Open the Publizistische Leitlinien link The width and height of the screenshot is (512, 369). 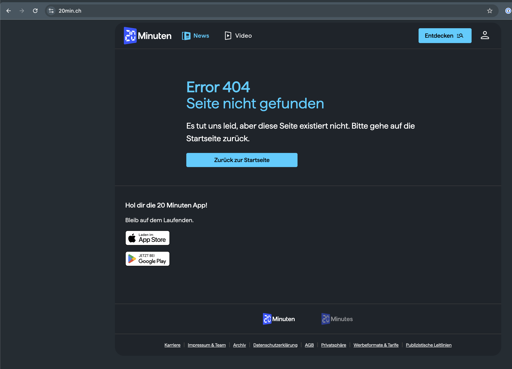click(x=429, y=345)
